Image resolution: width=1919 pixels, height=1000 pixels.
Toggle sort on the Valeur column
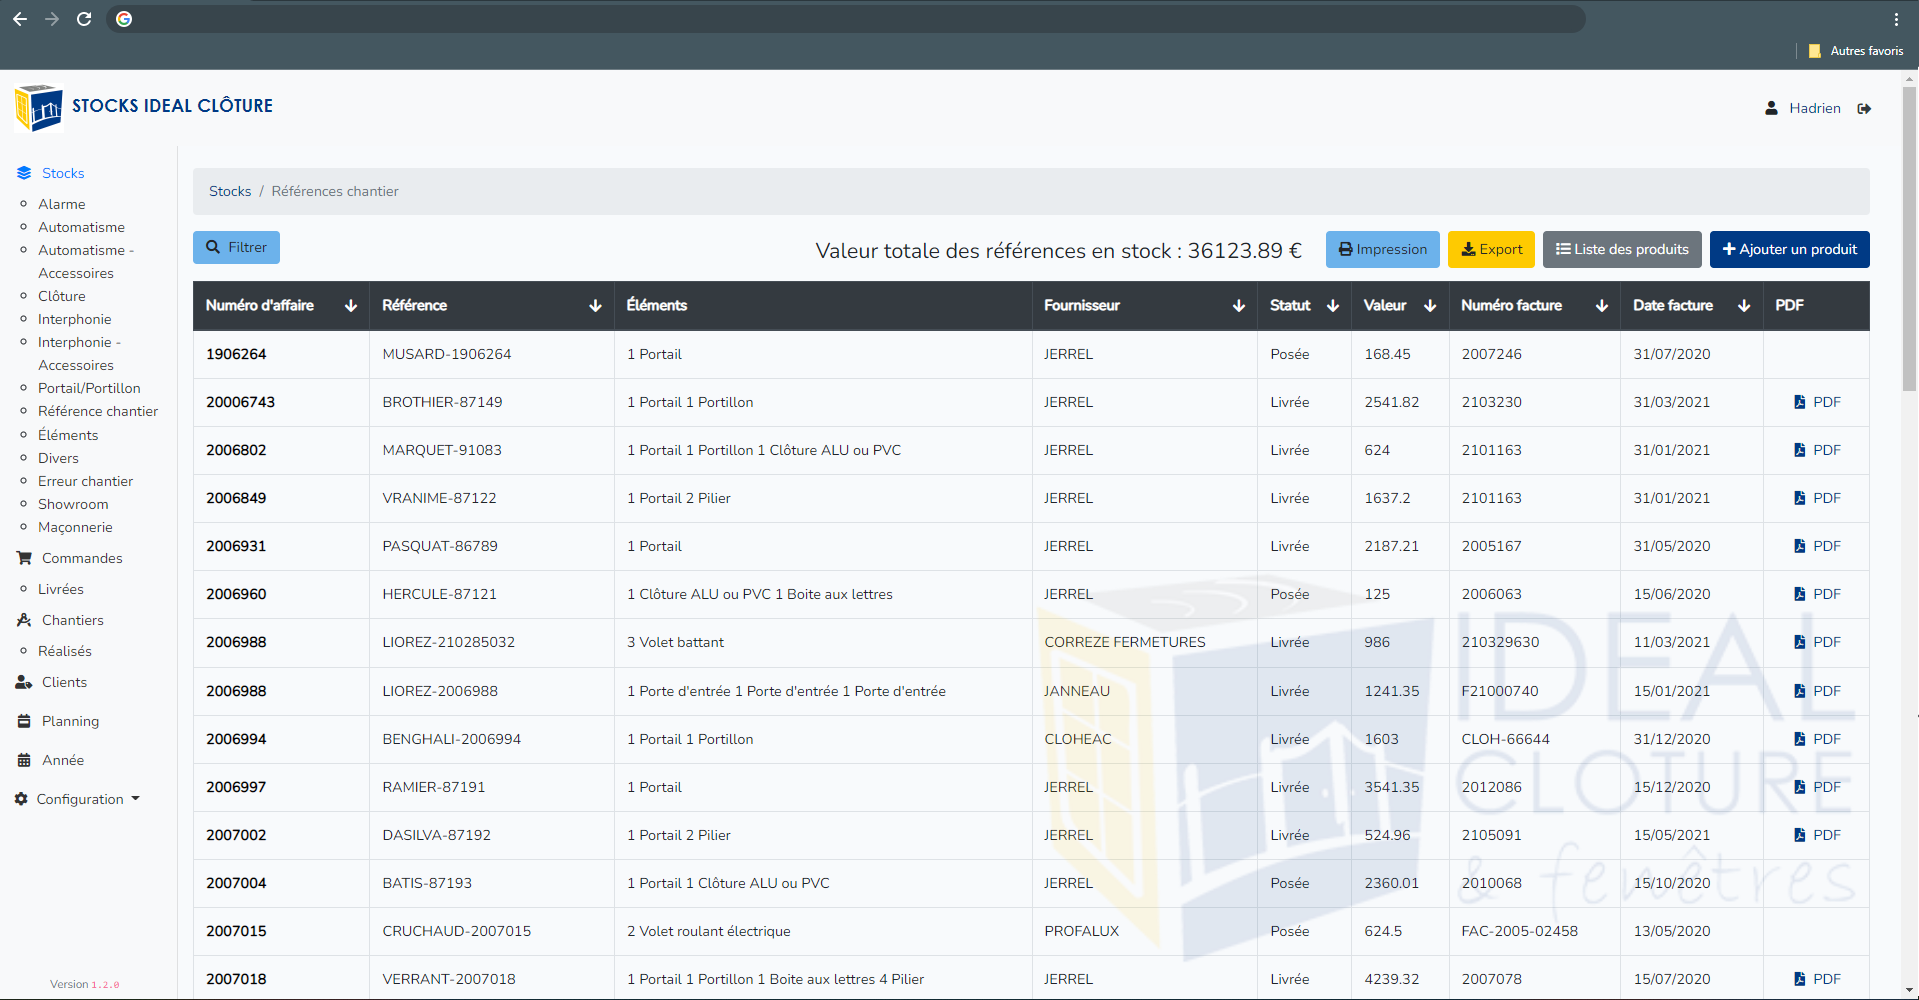point(1430,306)
